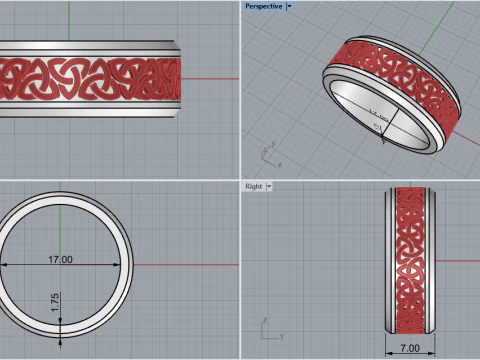The height and width of the screenshot is (360, 480).
Task: Click the ring in the Perspective viewport
Action: [392, 95]
